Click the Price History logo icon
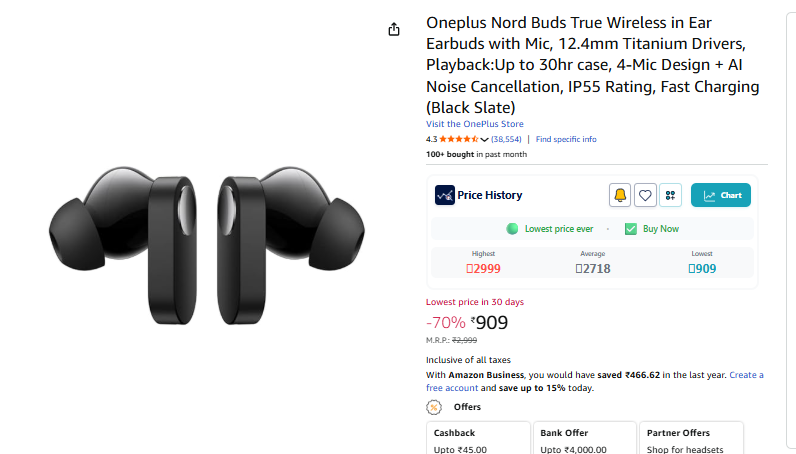Viewport: 796px width, 454px height. (445, 195)
